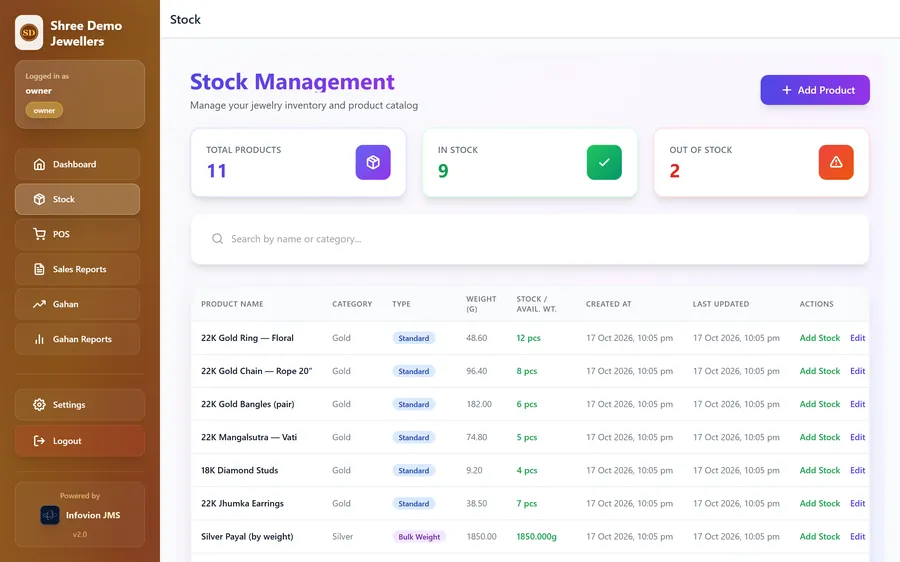Add Stock for 22K Jhumka Earrings
Image resolution: width=900 pixels, height=562 pixels.
coord(820,503)
